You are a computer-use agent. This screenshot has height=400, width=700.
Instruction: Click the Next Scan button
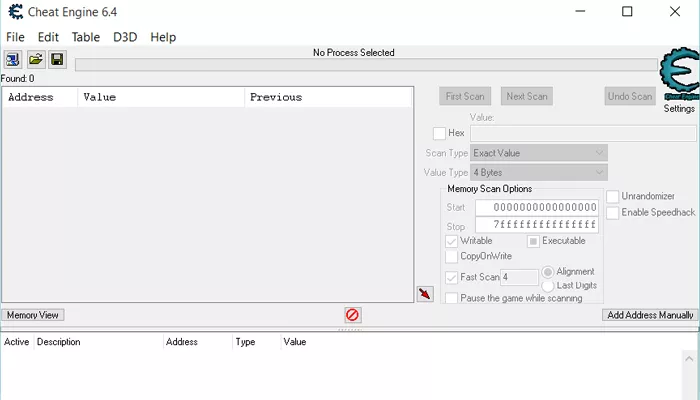point(527,96)
